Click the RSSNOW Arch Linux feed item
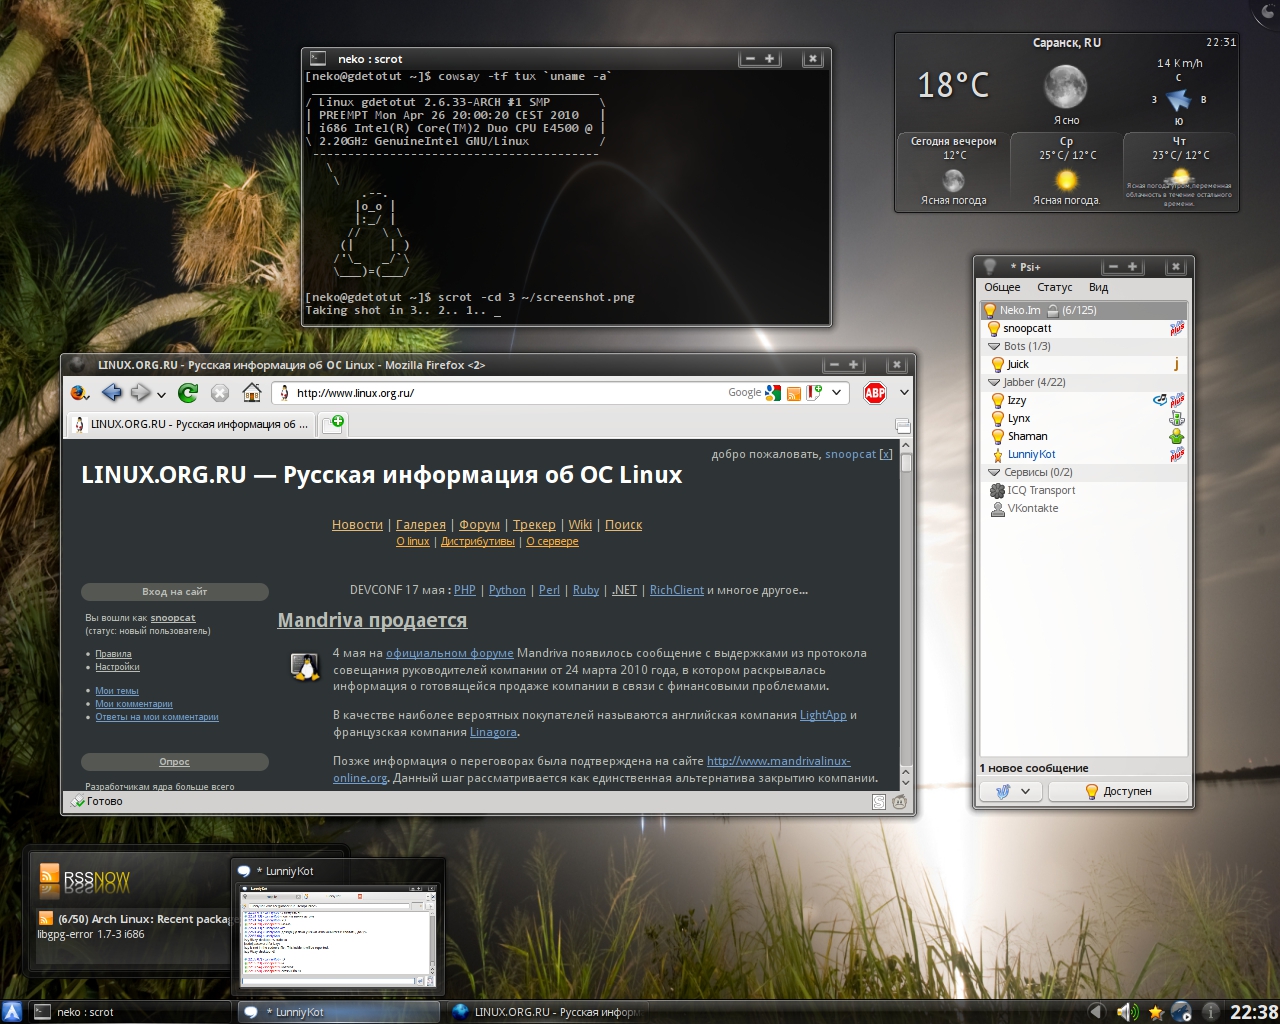The image size is (1280, 1024). (134, 926)
